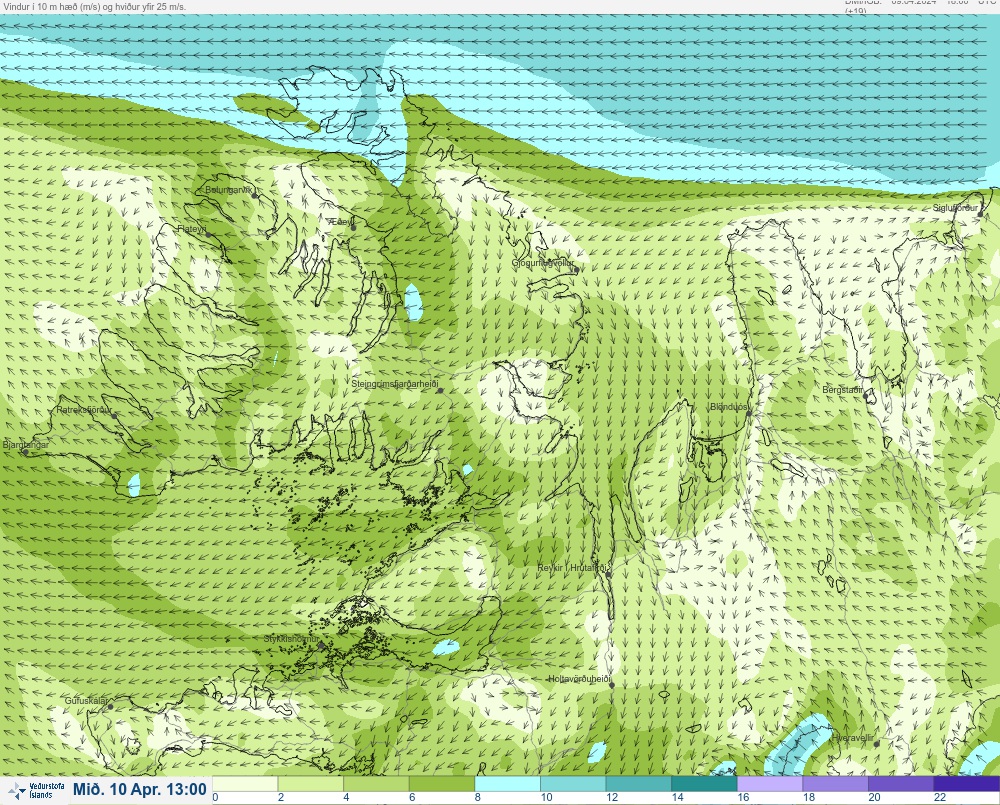Click the Bjargtangar station label
Viewport: 1000px width, 805px height.
(x=26, y=445)
